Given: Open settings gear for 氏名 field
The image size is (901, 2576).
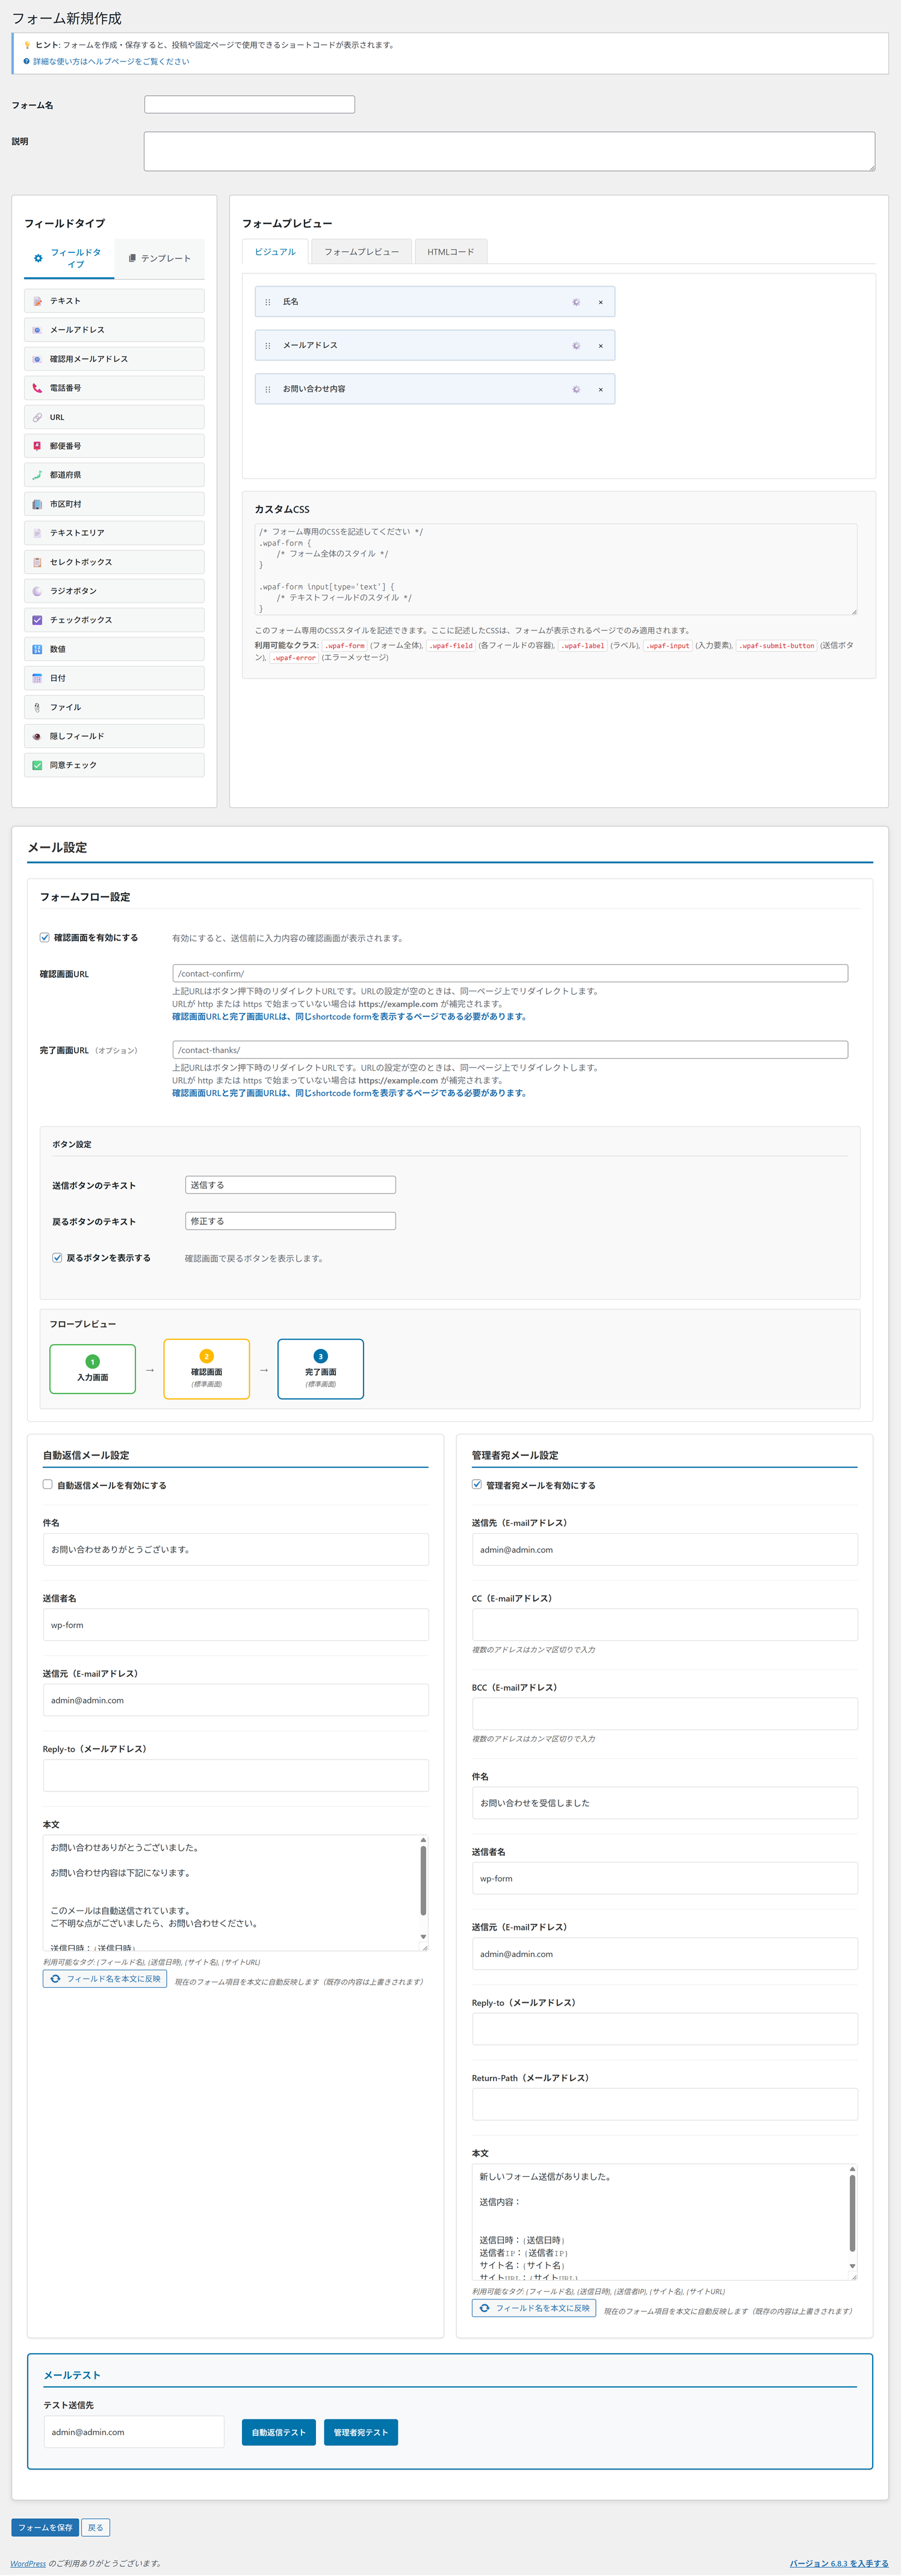Looking at the screenshot, I should [x=576, y=302].
